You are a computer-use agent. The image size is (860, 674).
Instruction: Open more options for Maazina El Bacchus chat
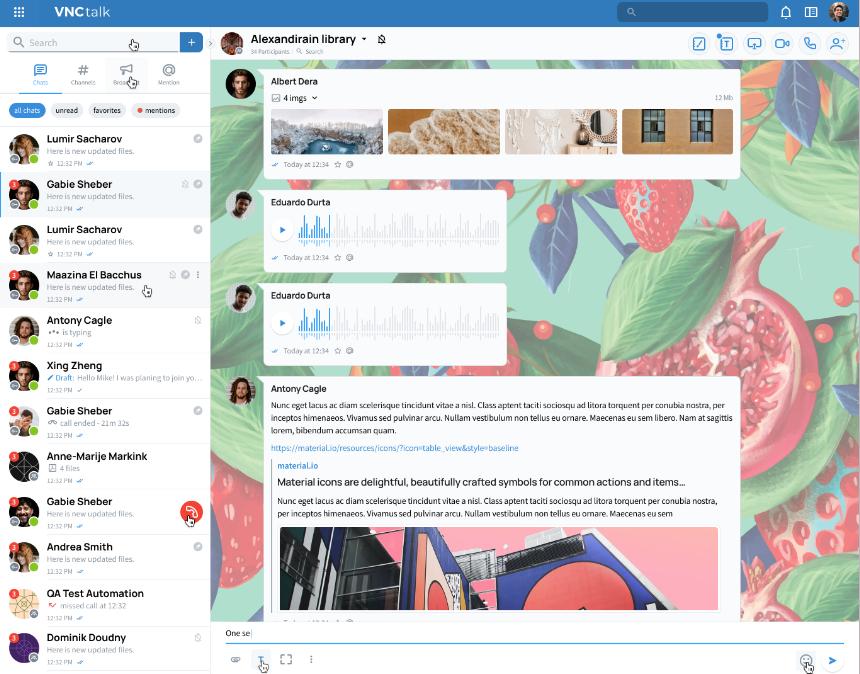198,275
